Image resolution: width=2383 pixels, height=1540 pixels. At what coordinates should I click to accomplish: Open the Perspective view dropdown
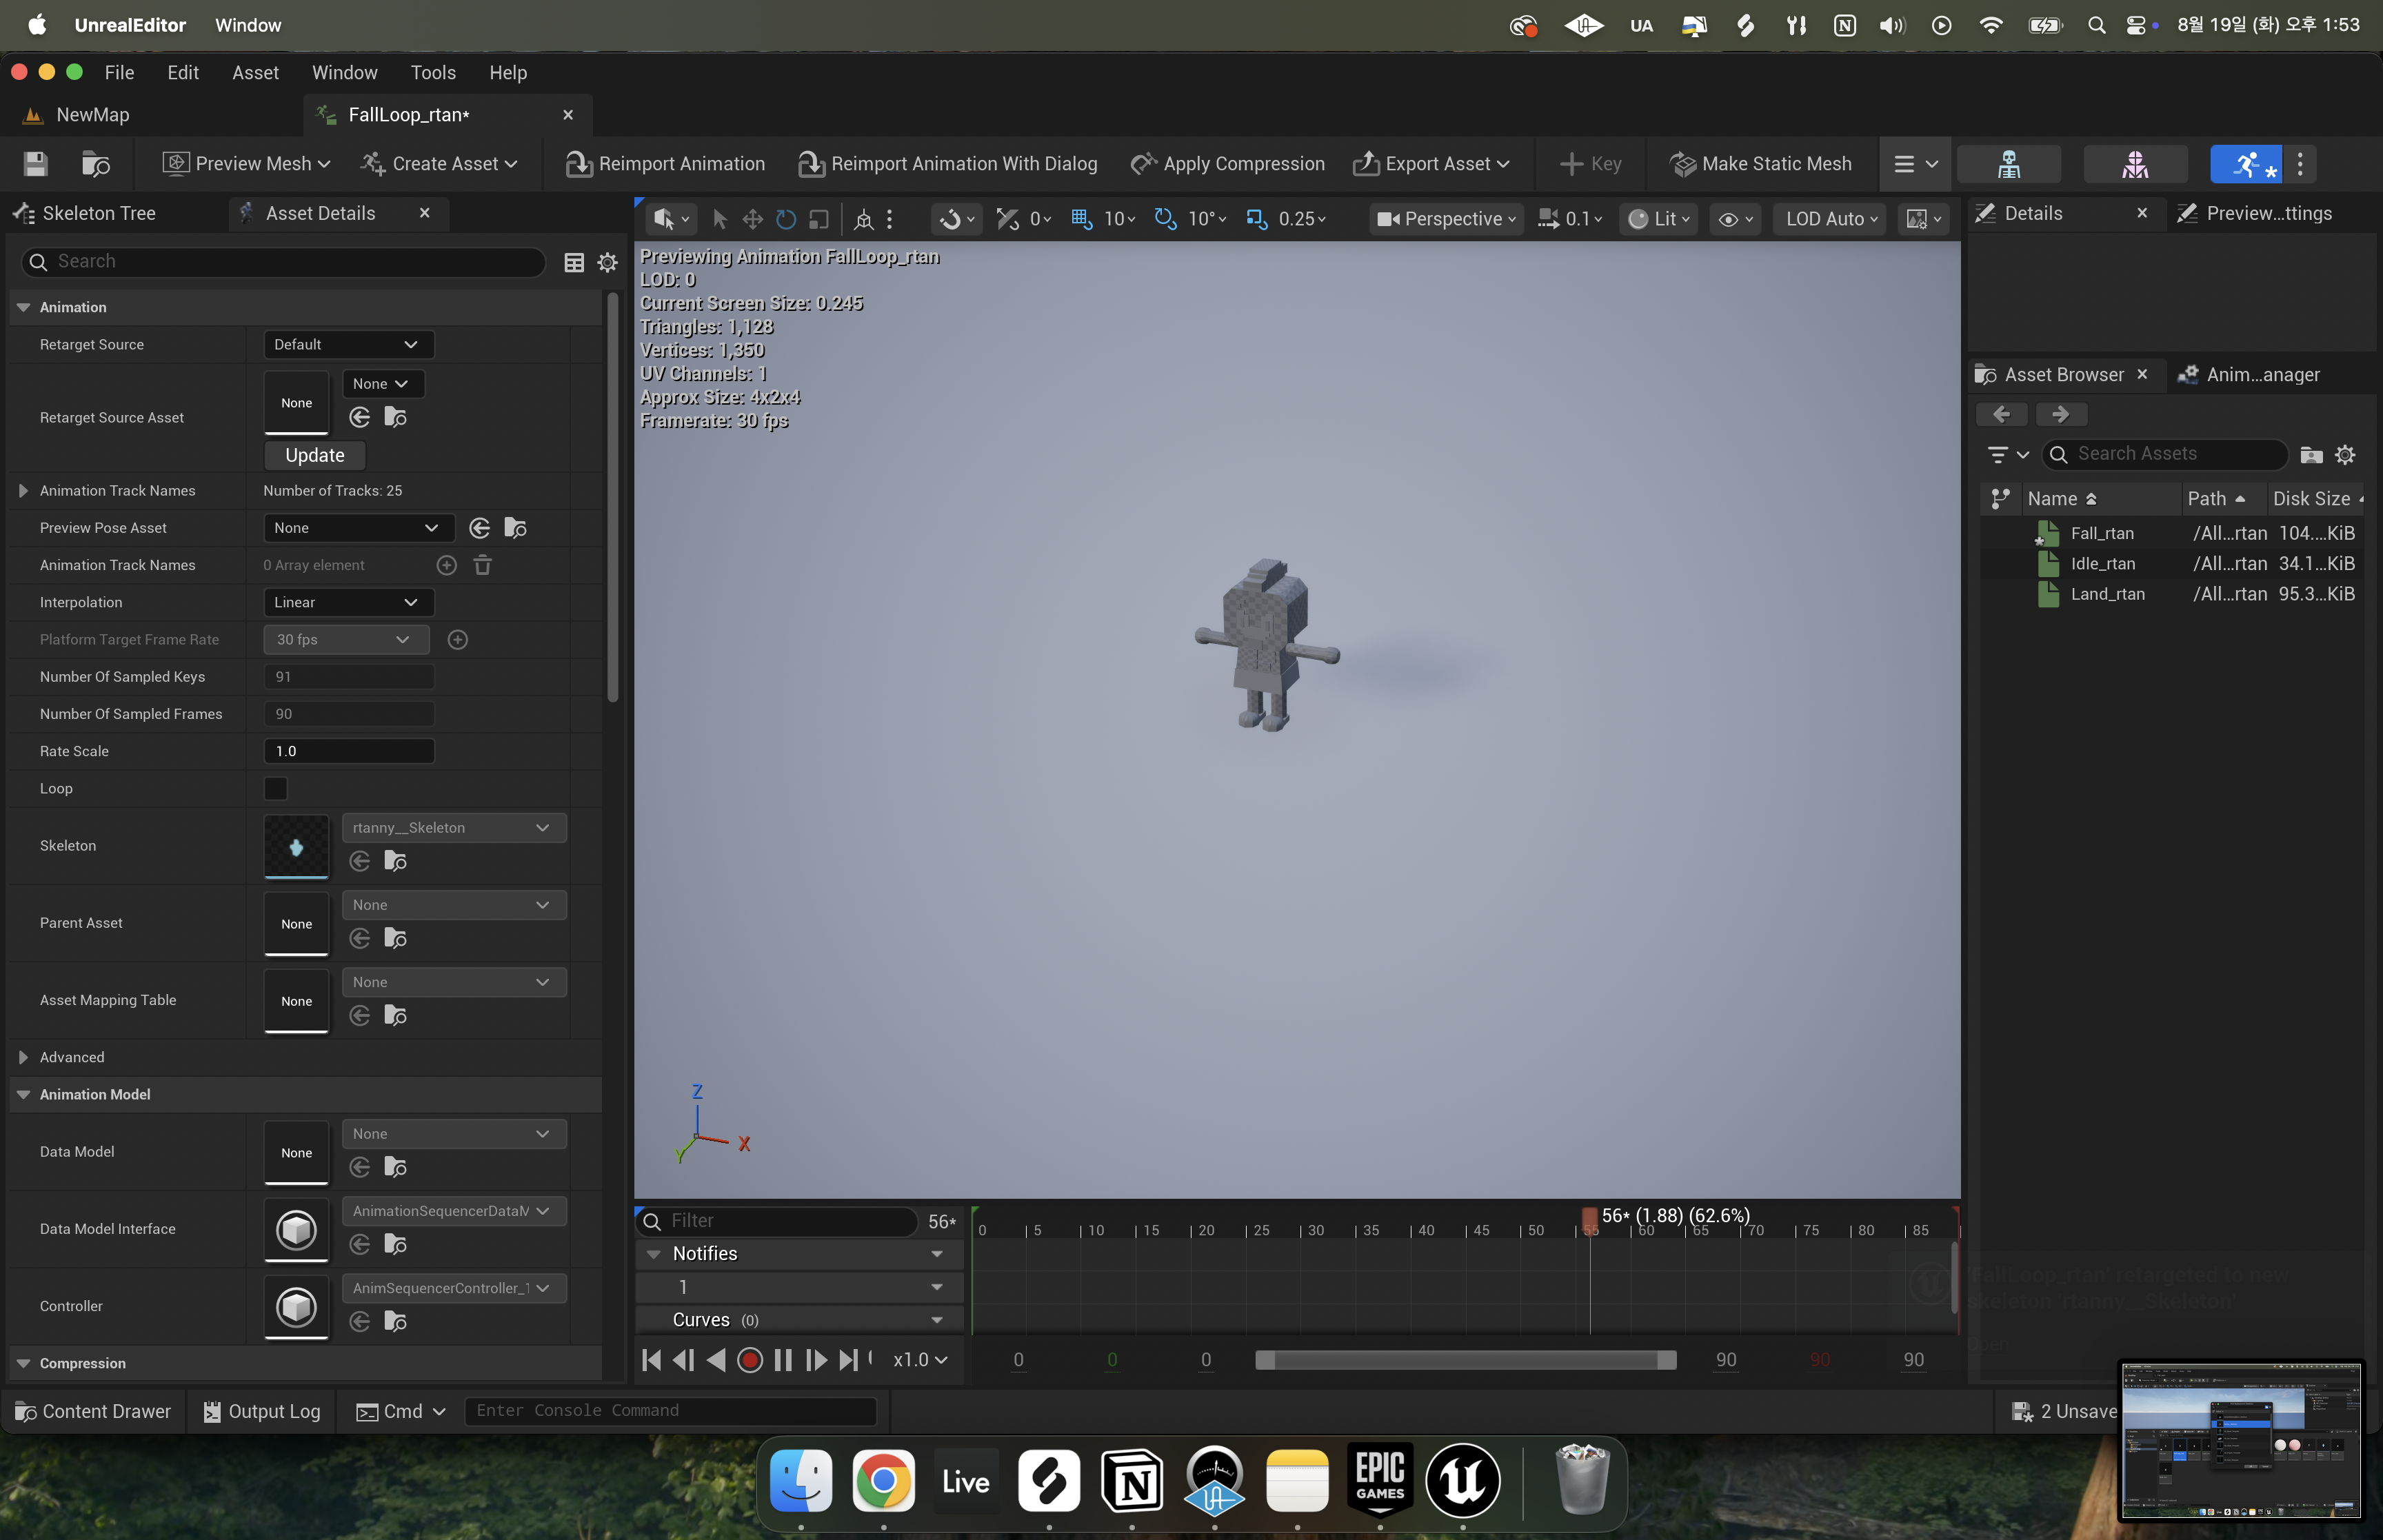pos(1446,219)
